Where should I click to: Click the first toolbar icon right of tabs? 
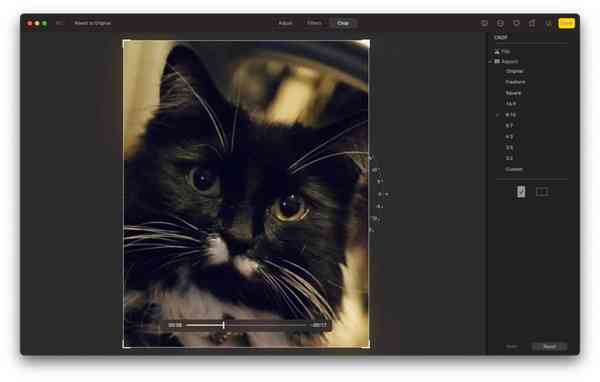(484, 23)
